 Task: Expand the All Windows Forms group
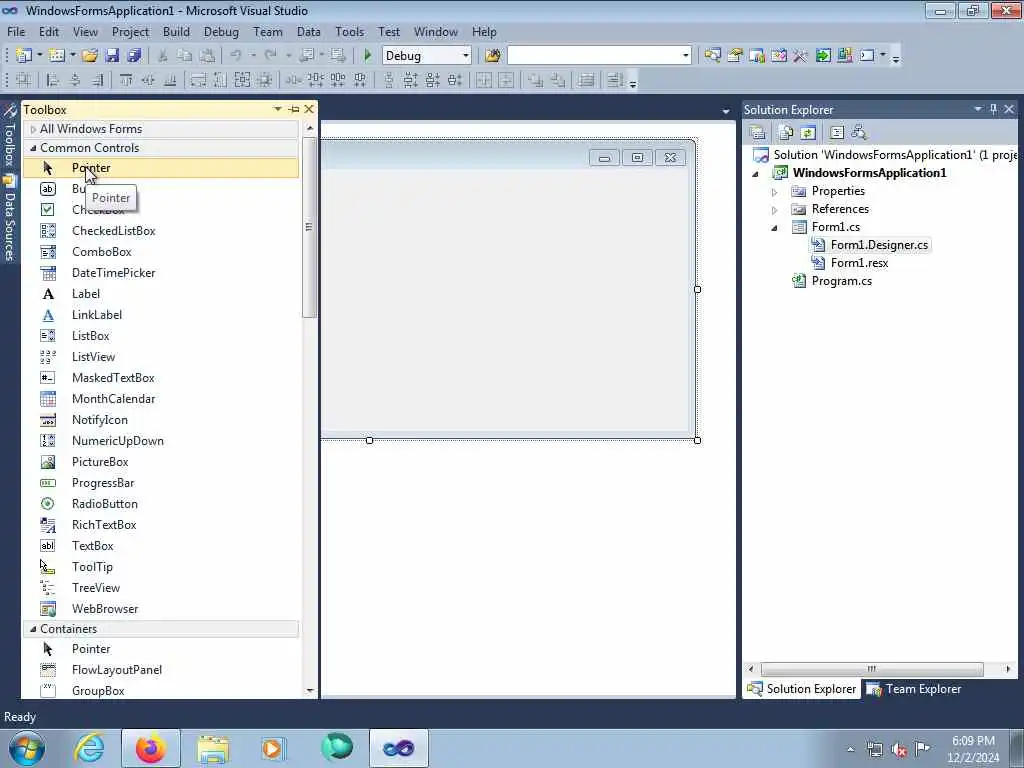[x=33, y=129]
